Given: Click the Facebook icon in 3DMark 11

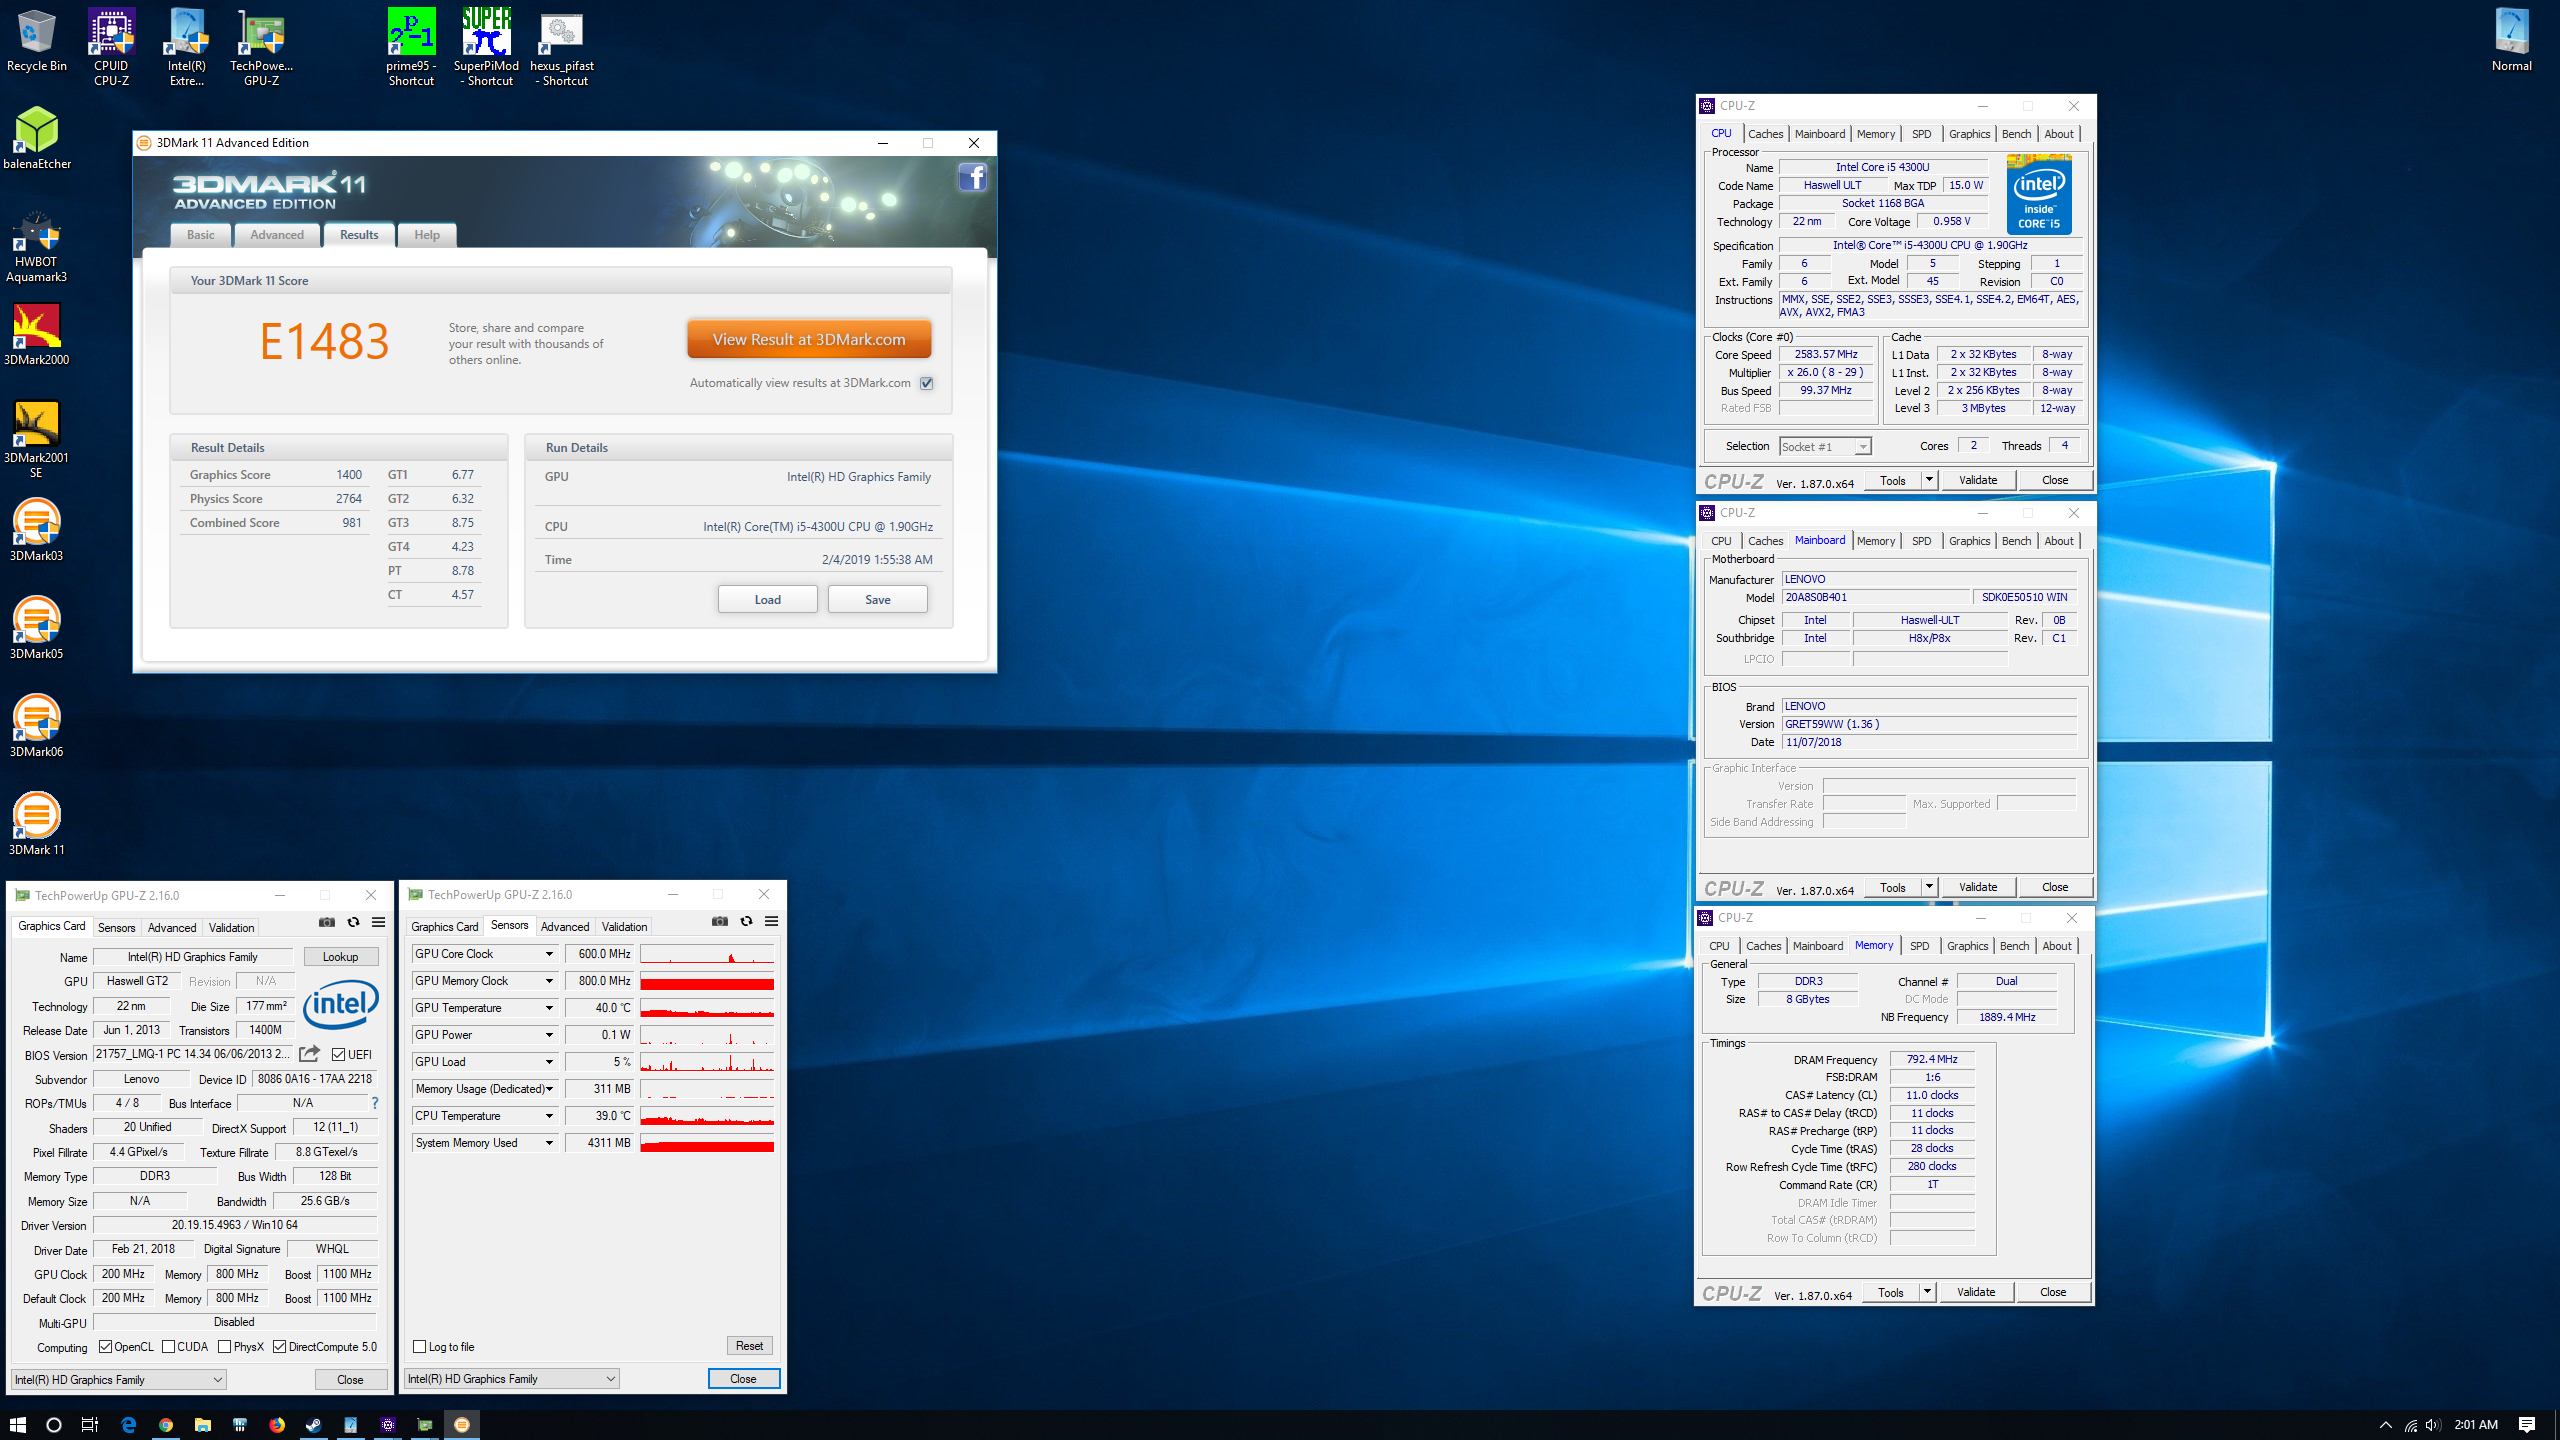Looking at the screenshot, I should [973, 178].
